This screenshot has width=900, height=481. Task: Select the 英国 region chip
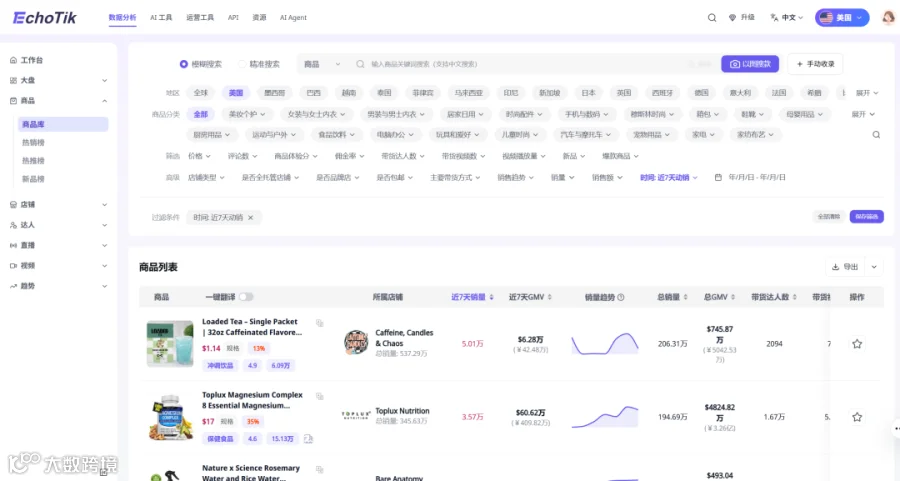coord(623,93)
